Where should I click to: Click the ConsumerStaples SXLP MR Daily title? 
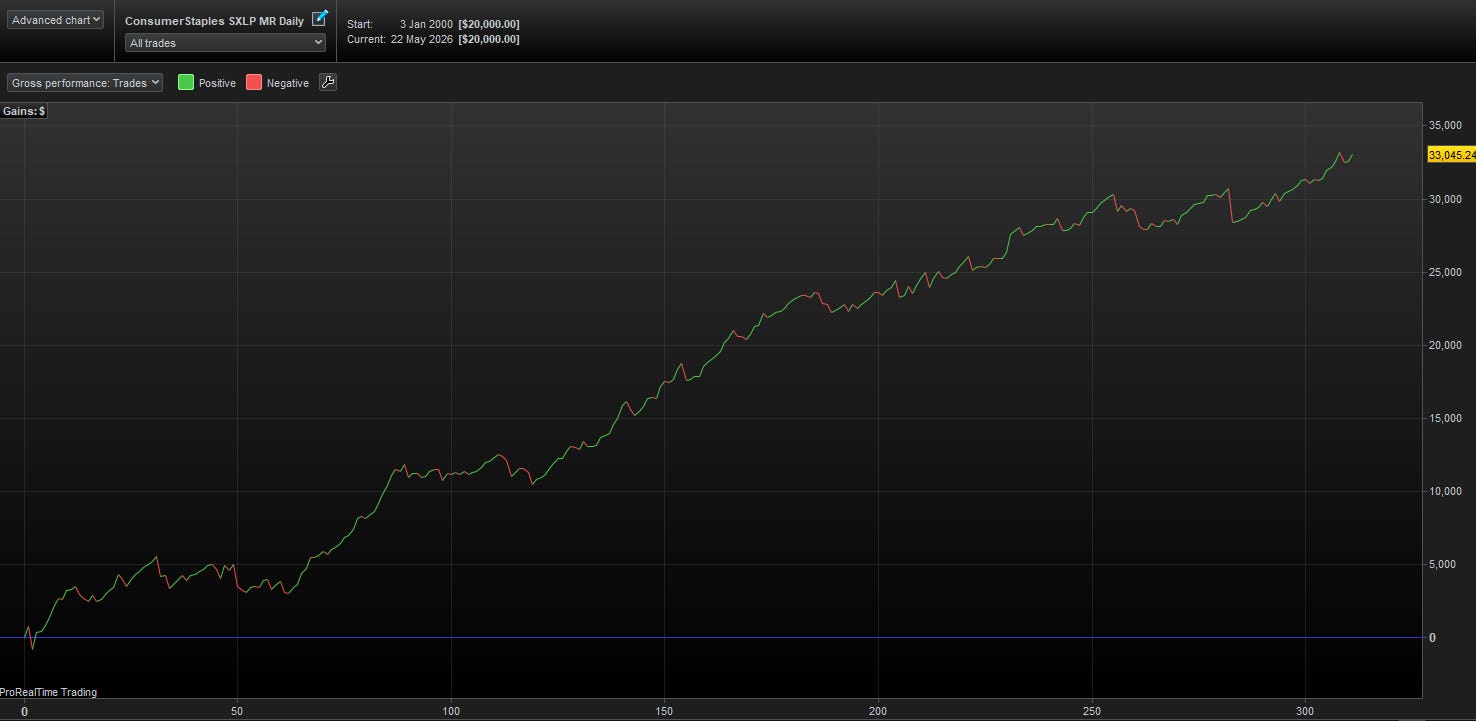click(x=214, y=21)
